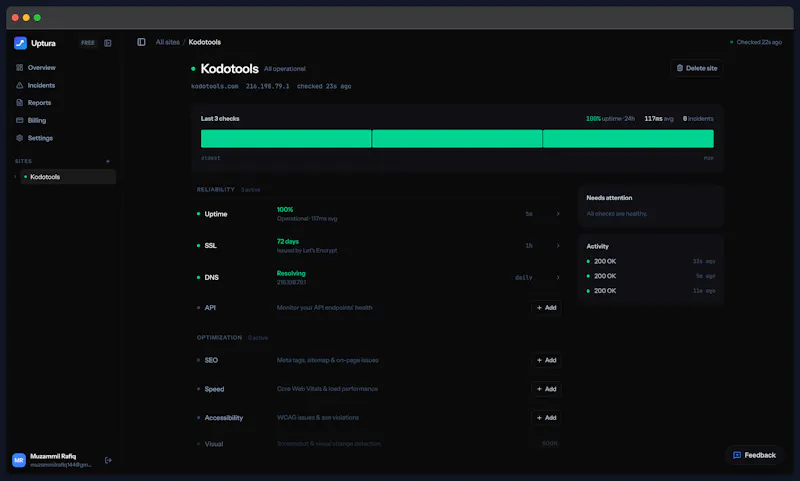Viewport: 800px width, 481px height.
Task: Expand the Kodotools site tree chevron
Action: (15, 177)
